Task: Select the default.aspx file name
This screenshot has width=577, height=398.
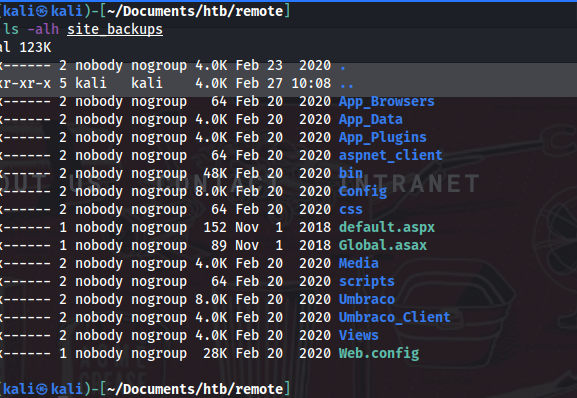Action: coord(386,228)
